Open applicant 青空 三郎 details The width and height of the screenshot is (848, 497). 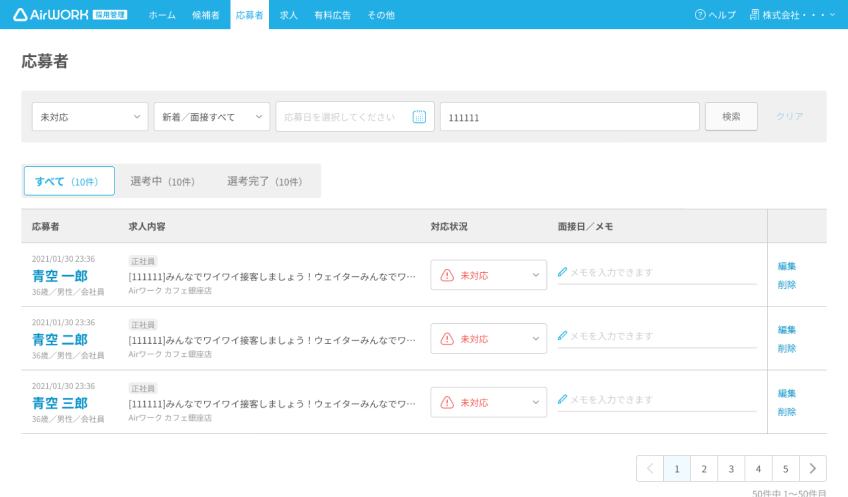tap(59, 403)
